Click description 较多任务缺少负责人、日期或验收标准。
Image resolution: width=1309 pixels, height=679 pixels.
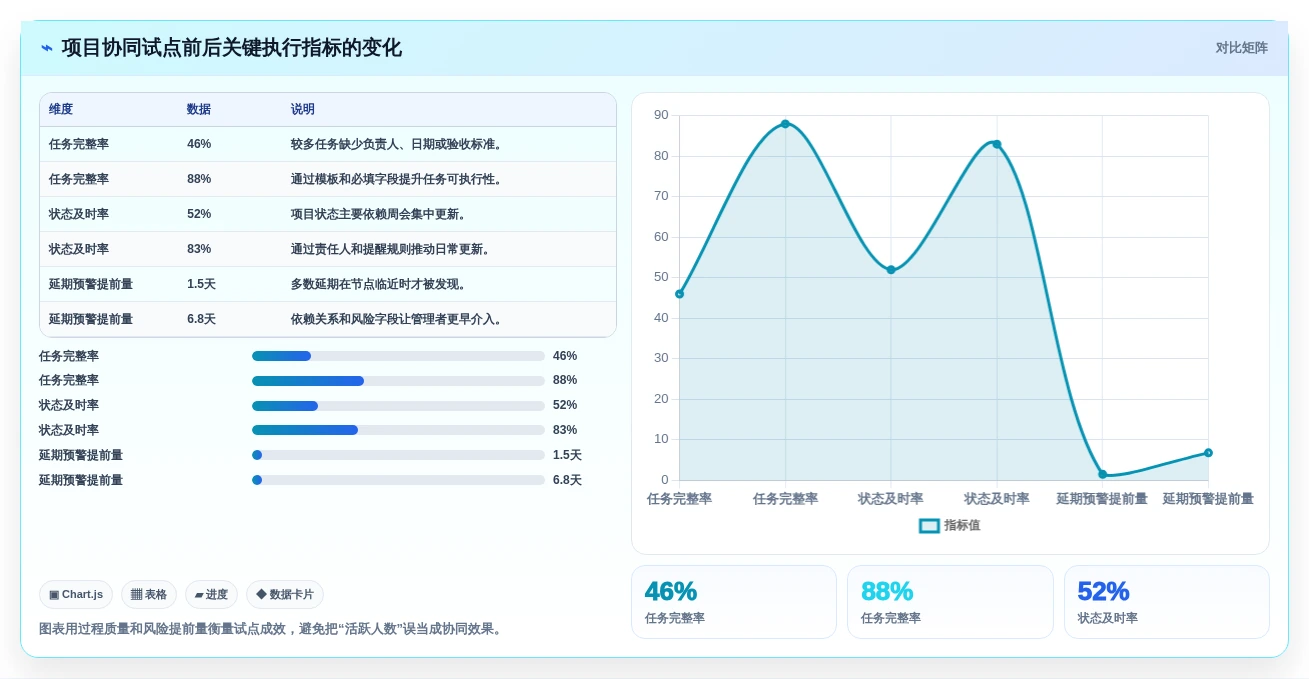pyautogui.click(x=398, y=144)
